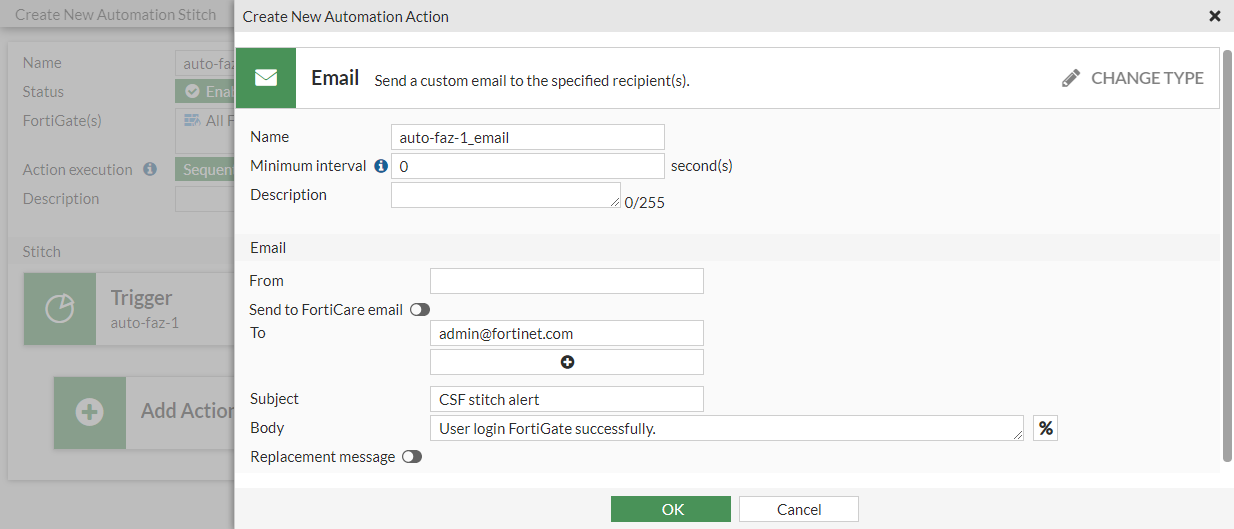Enable Send to FortiCare email toggle
1234x529 pixels.
click(420, 310)
